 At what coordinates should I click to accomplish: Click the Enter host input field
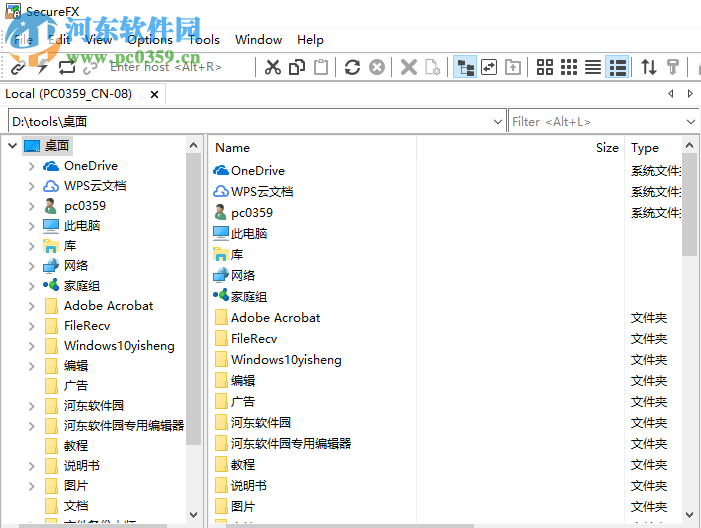point(180,68)
